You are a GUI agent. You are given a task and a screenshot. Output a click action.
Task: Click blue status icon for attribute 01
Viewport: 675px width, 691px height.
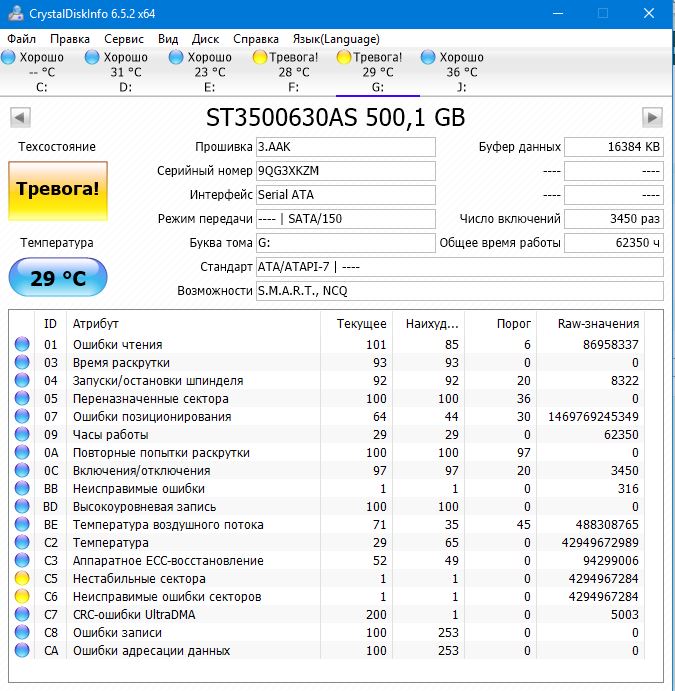pos(22,345)
